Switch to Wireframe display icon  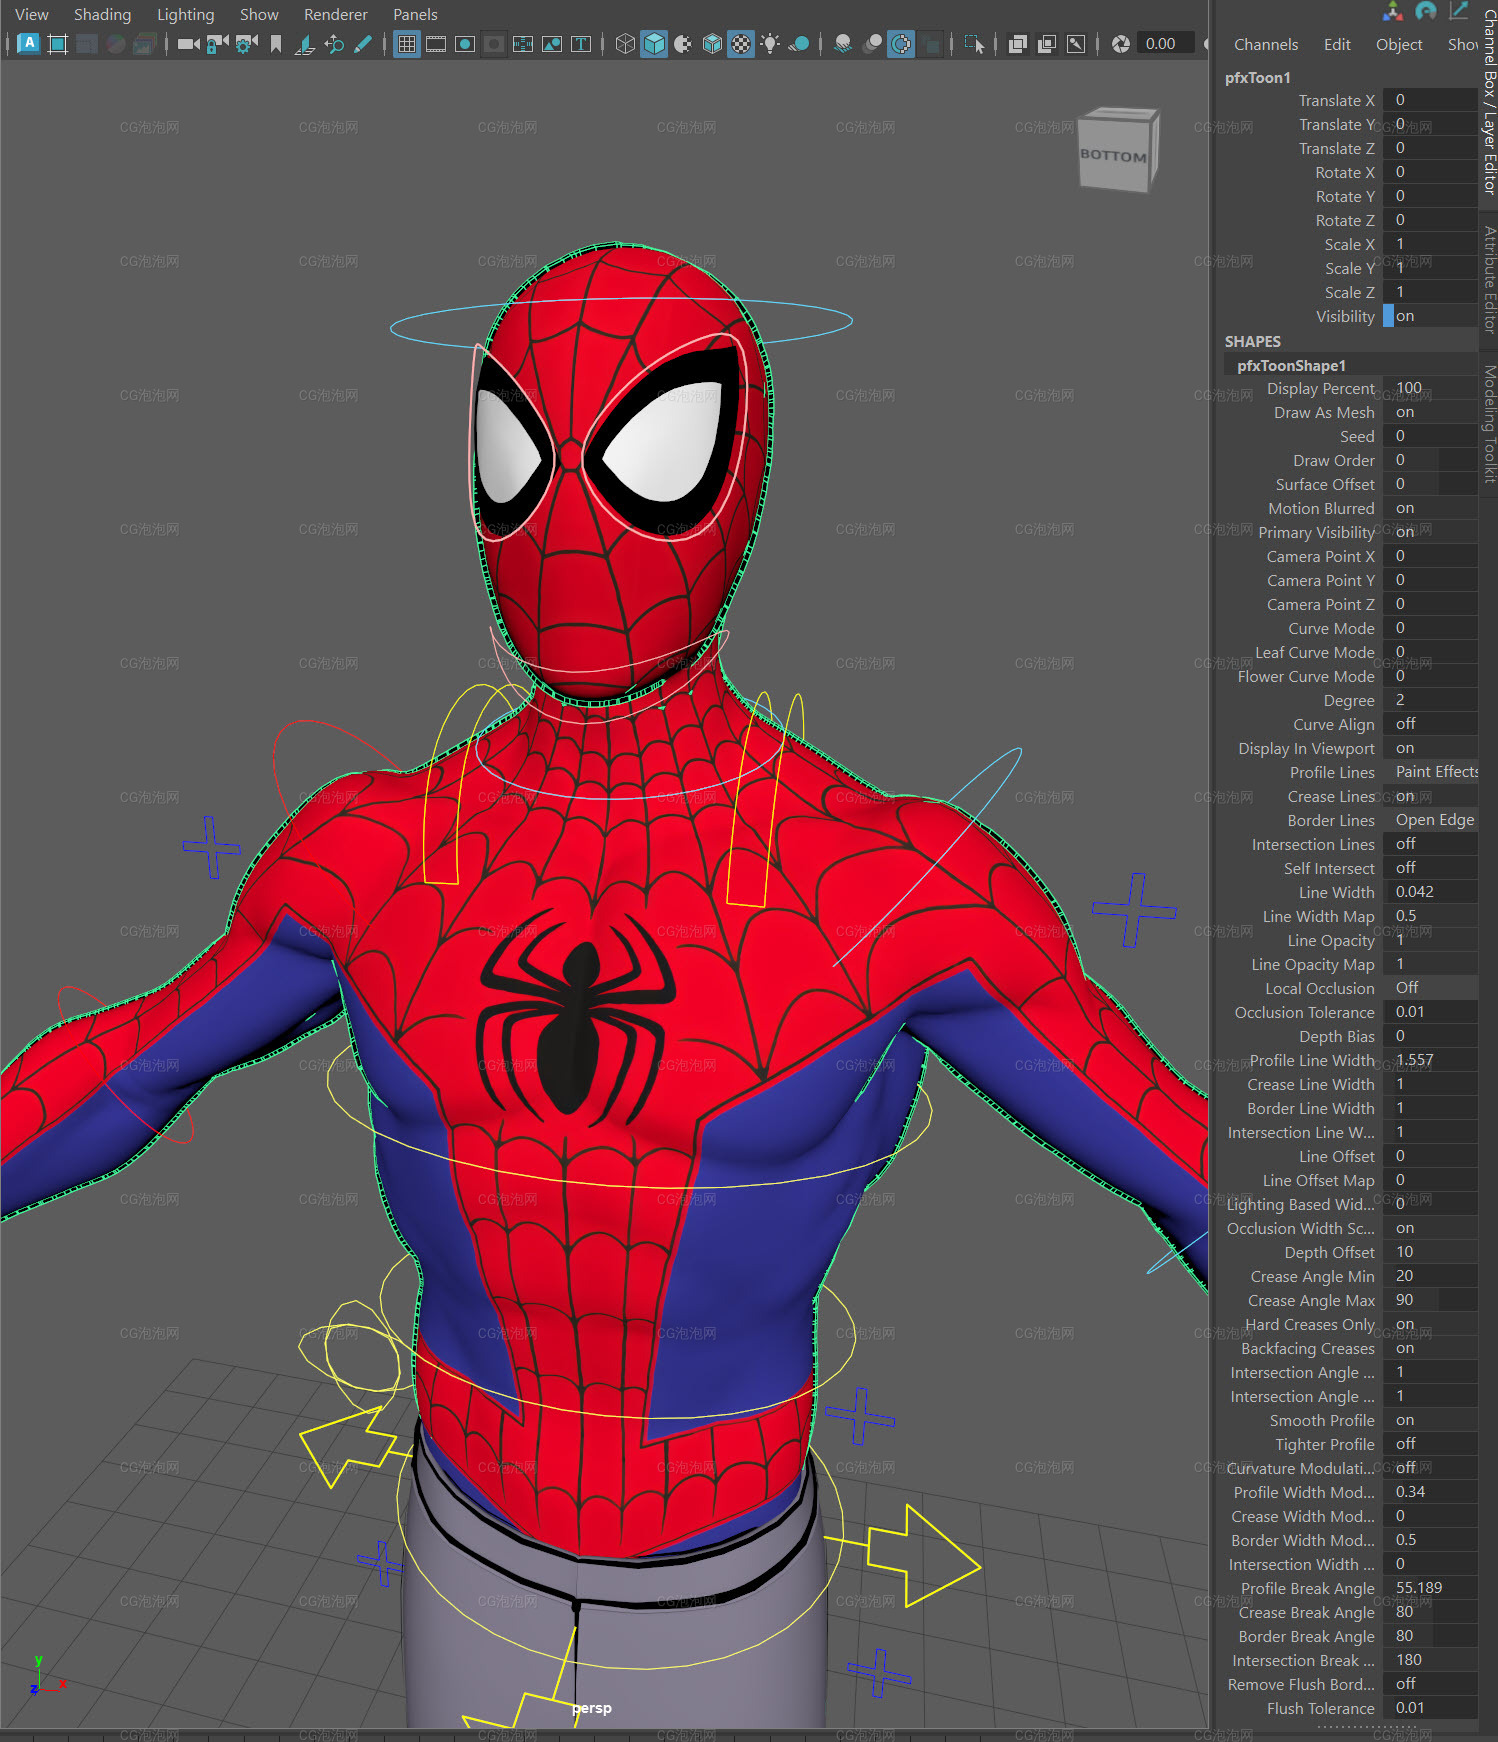[x=625, y=44]
